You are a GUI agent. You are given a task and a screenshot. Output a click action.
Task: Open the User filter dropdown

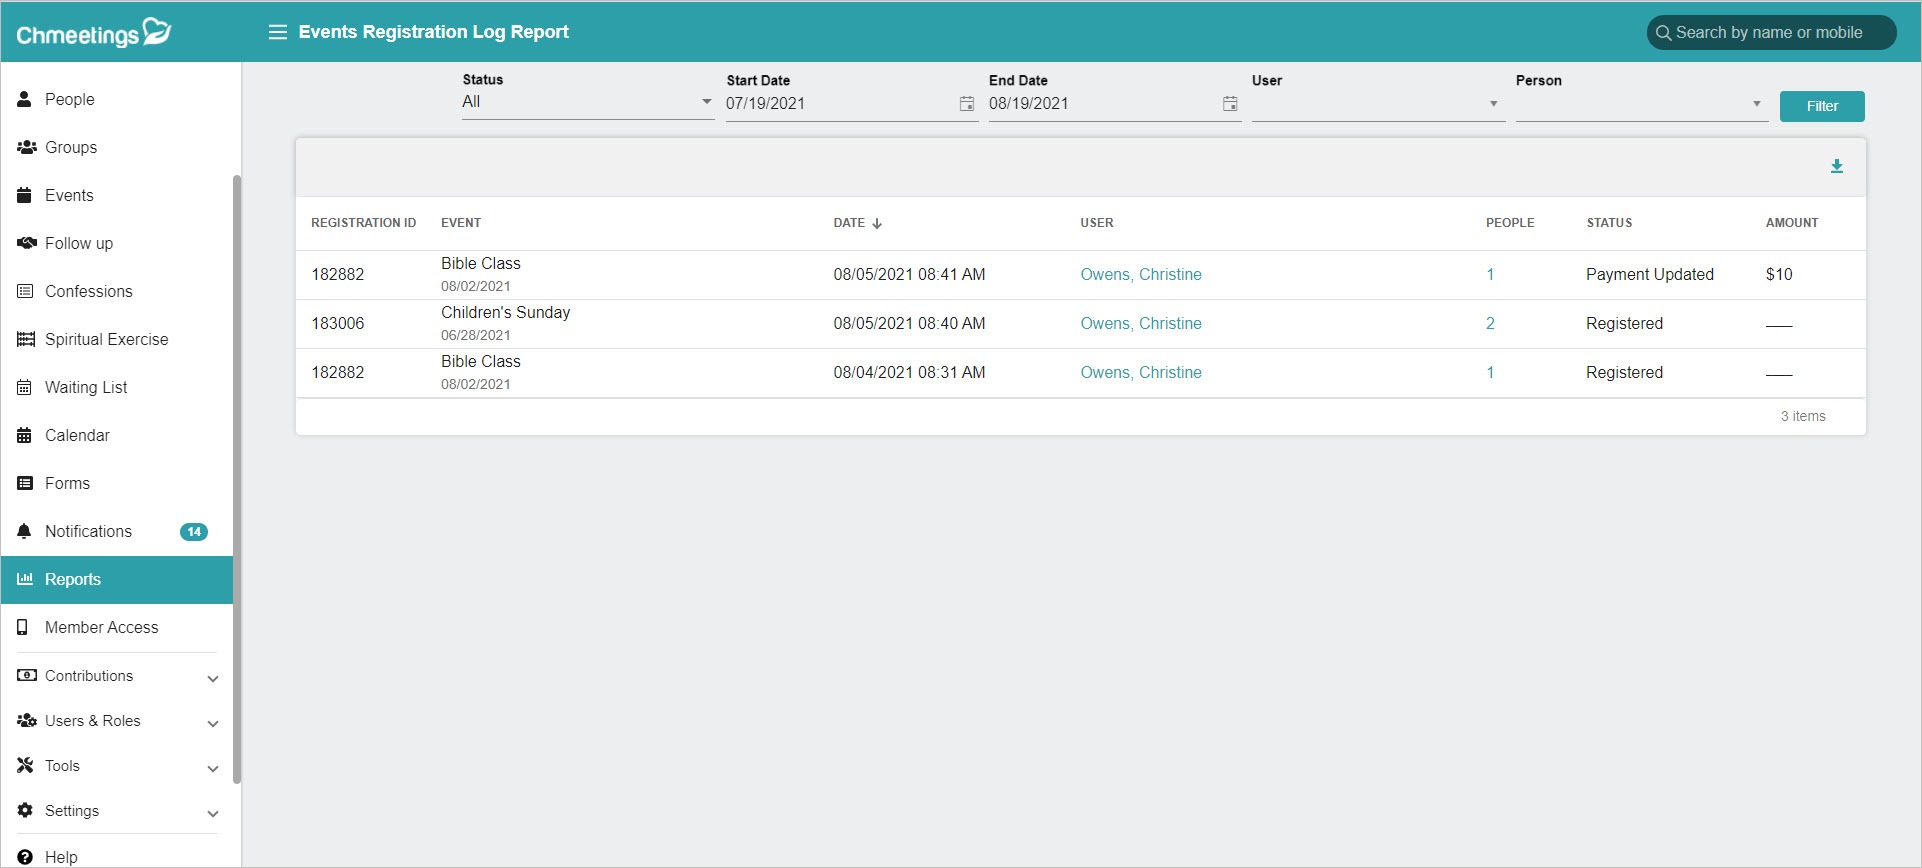coord(1378,104)
